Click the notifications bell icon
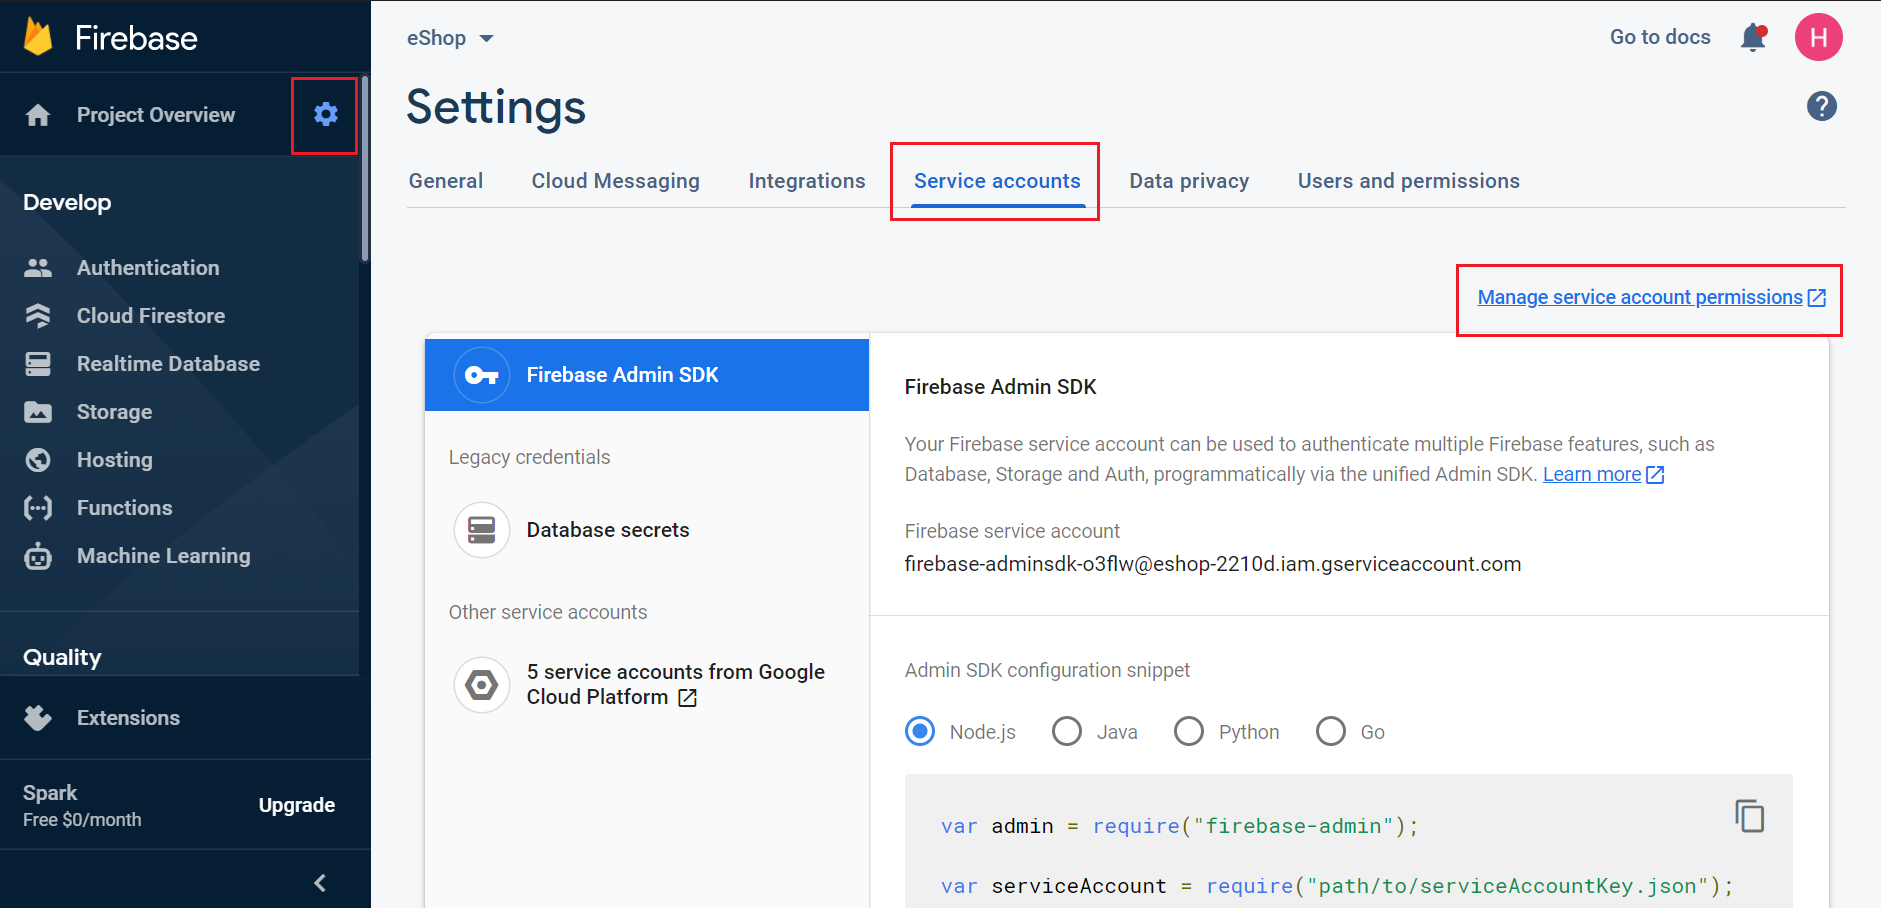1881x908 pixels. tap(1753, 38)
